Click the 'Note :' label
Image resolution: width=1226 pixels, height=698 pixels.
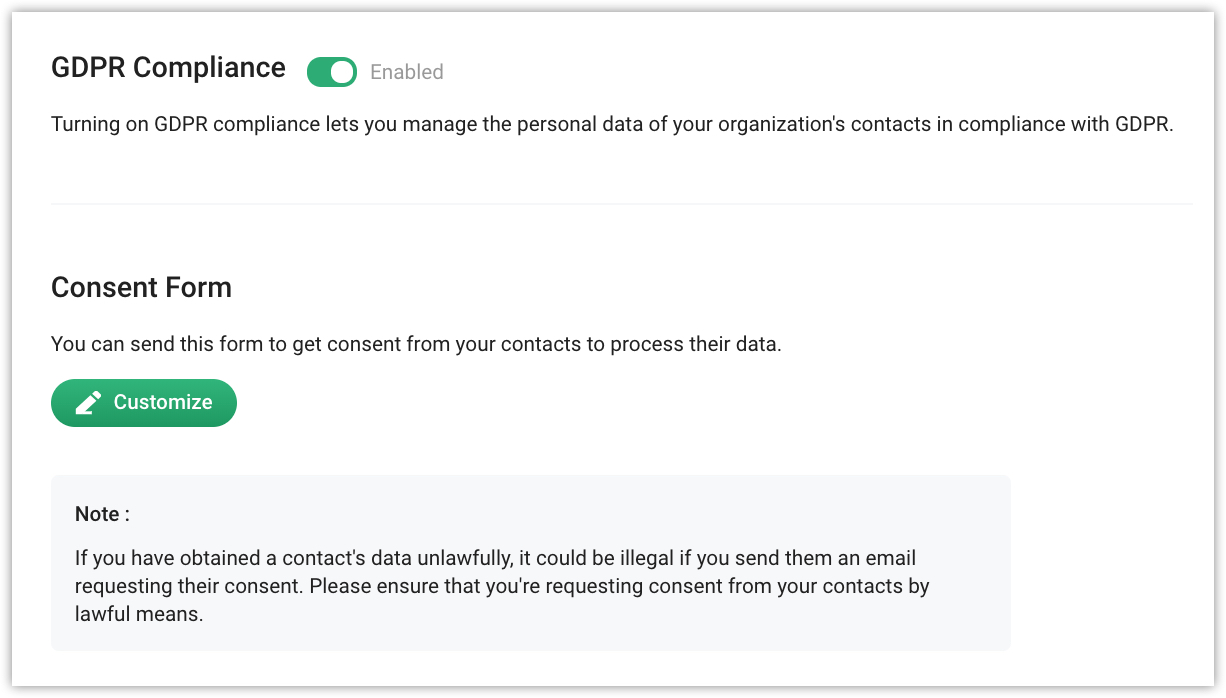102,514
